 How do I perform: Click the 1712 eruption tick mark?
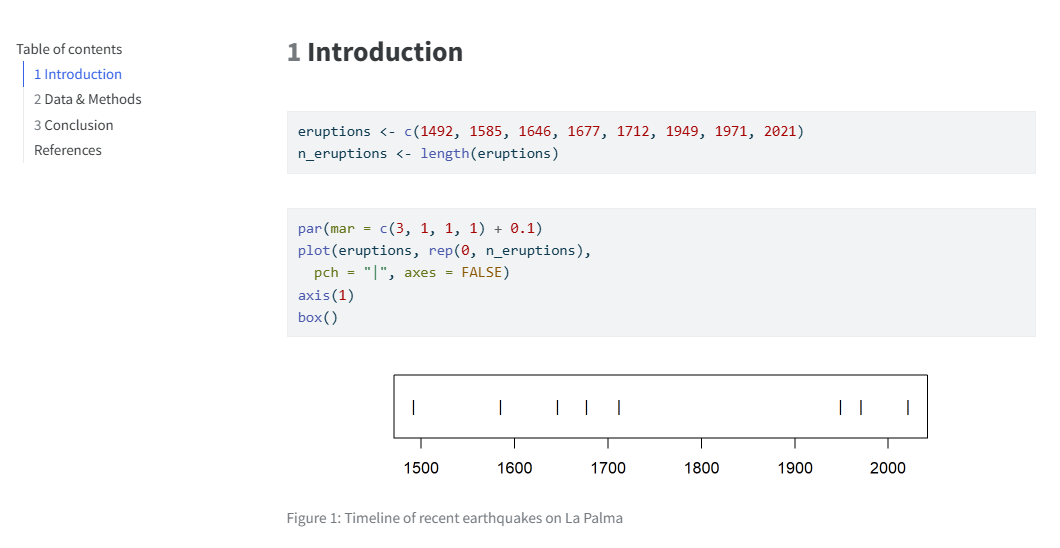[x=619, y=407]
